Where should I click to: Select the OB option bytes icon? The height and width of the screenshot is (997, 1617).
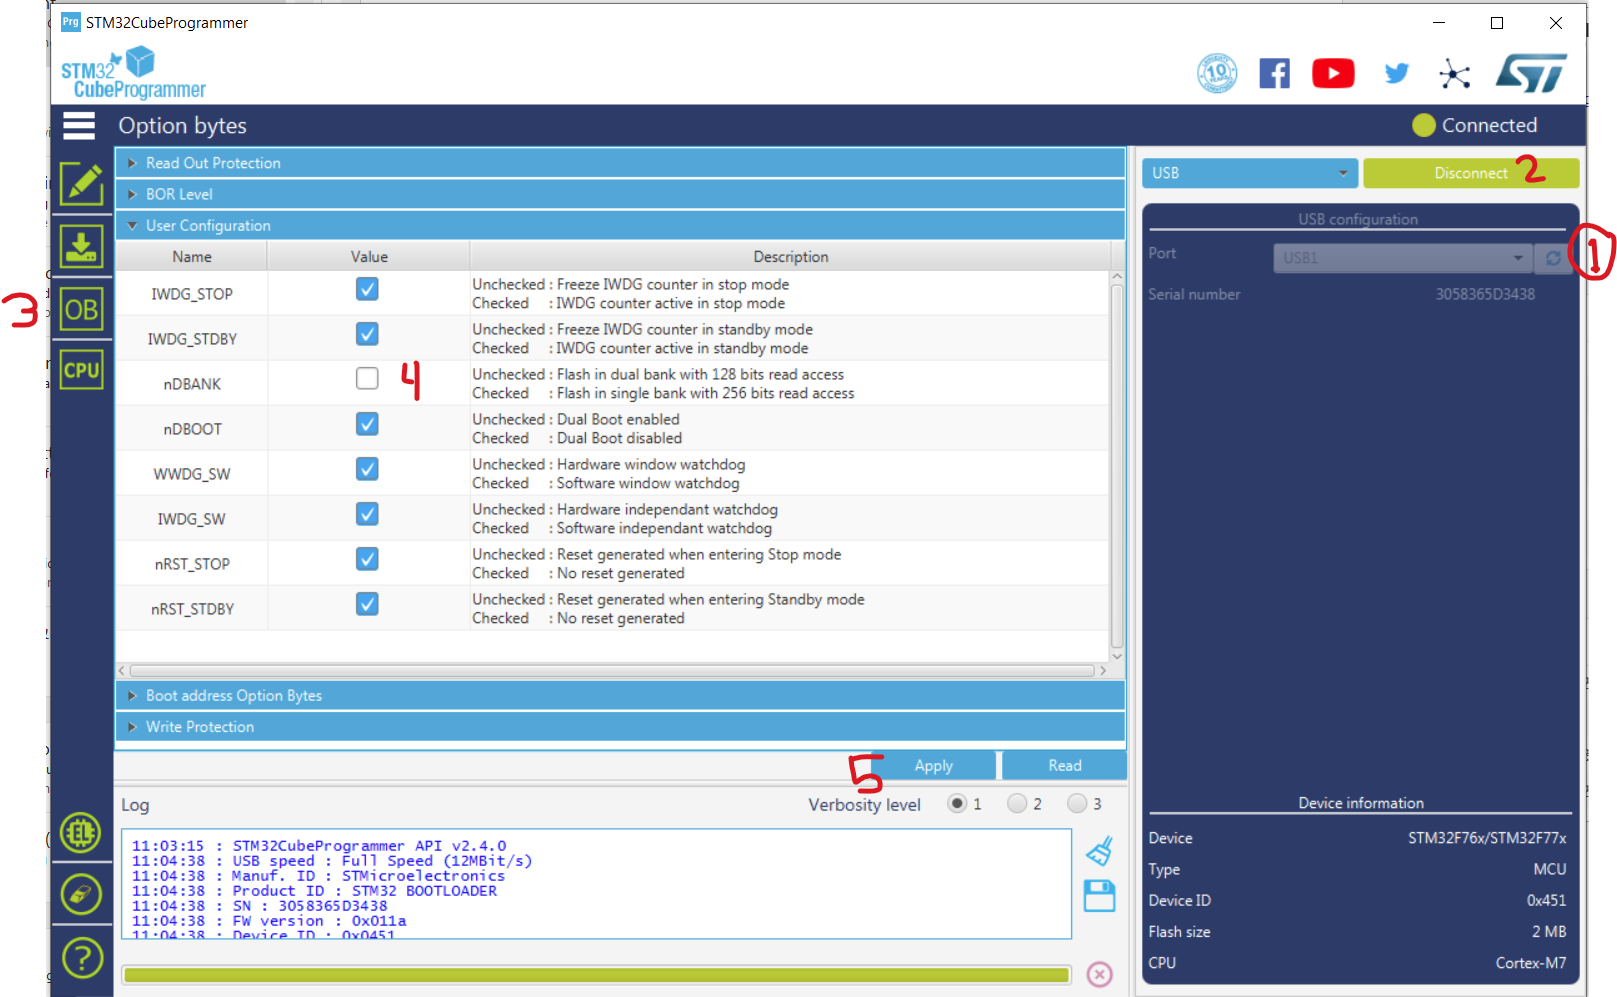(81, 310)
